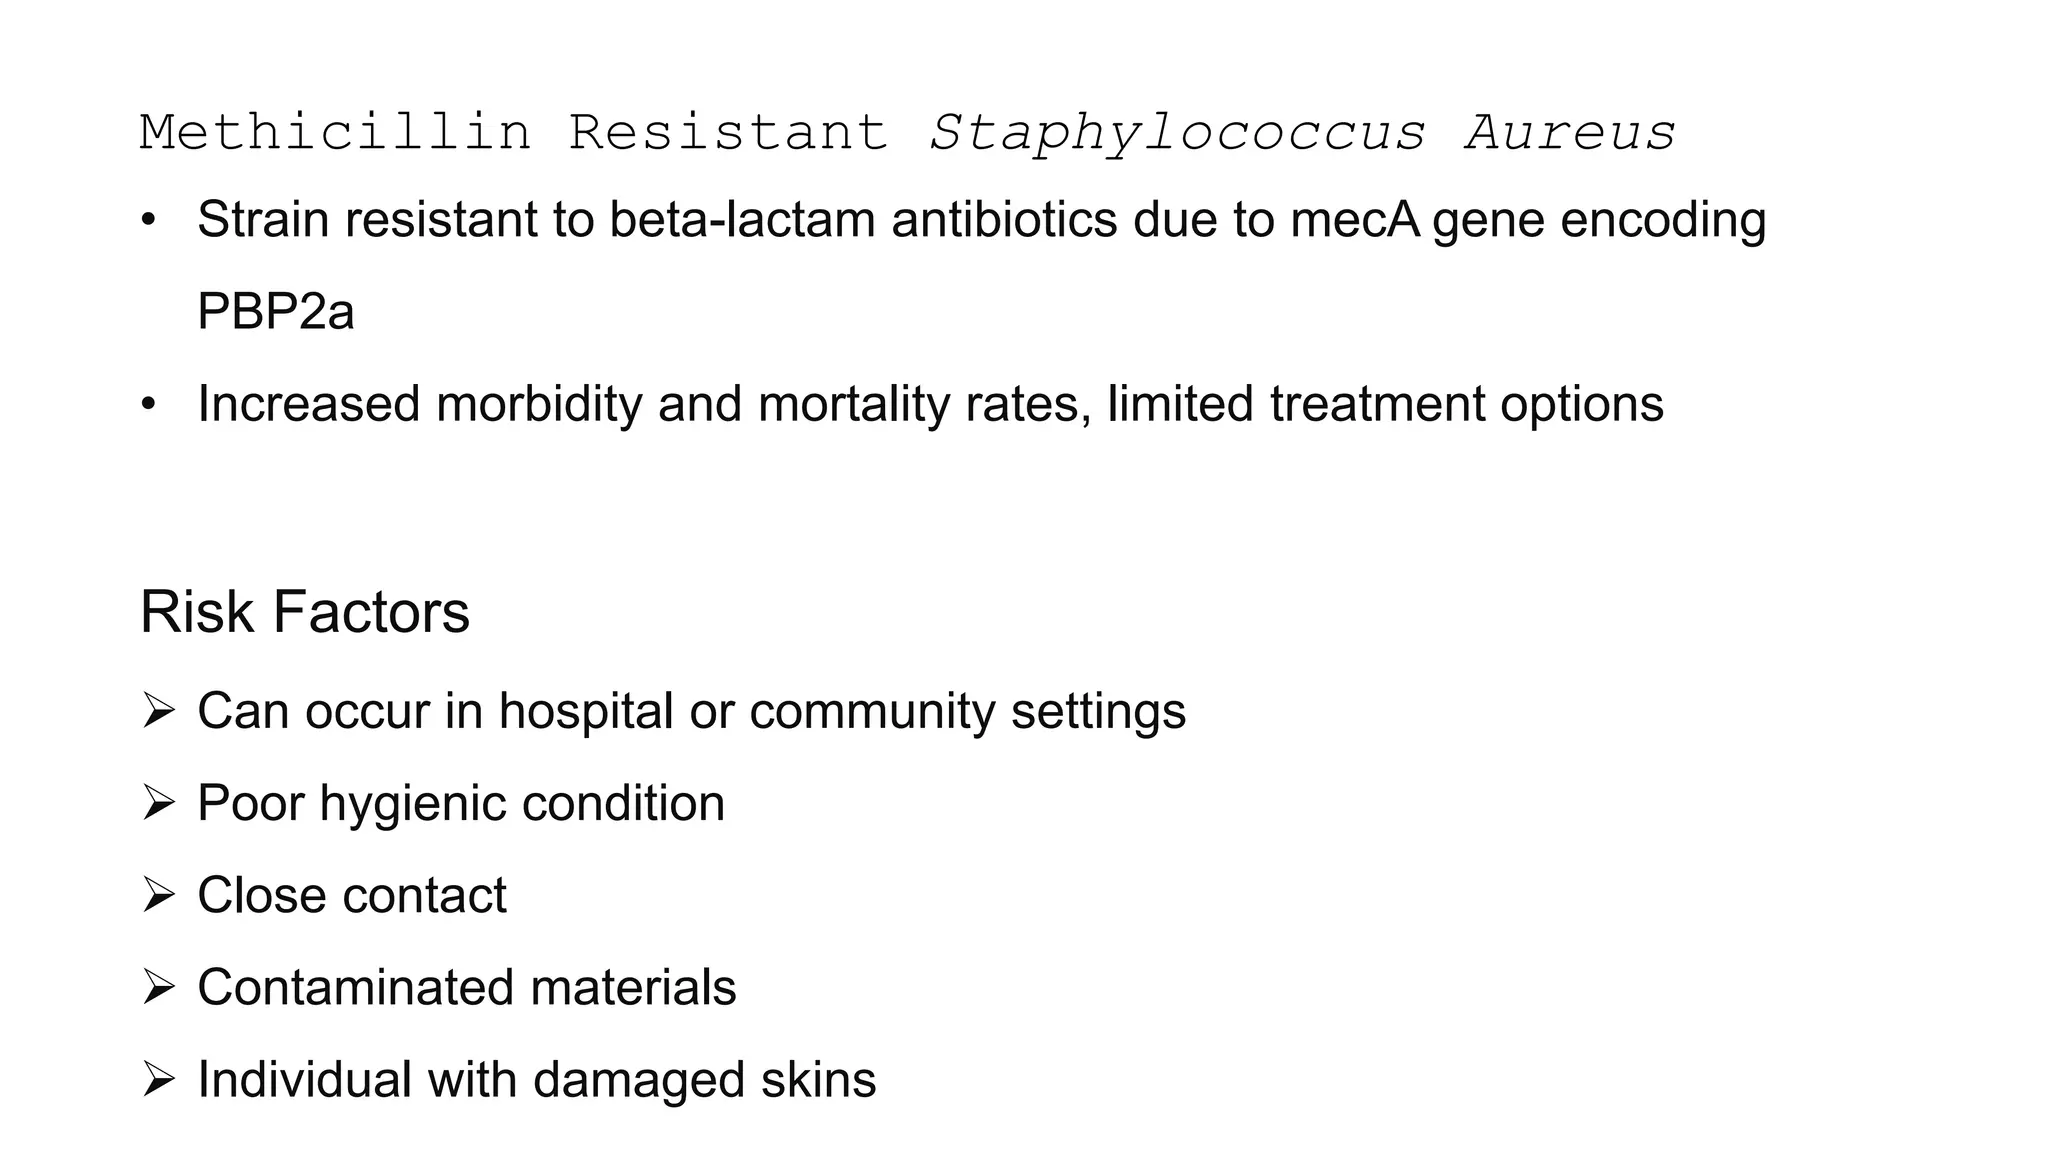Click the slide title Methicillin Resistant Staphylococcus Aureus
The width and height of the screenshot is (2048, 1152).
(907, 134)
